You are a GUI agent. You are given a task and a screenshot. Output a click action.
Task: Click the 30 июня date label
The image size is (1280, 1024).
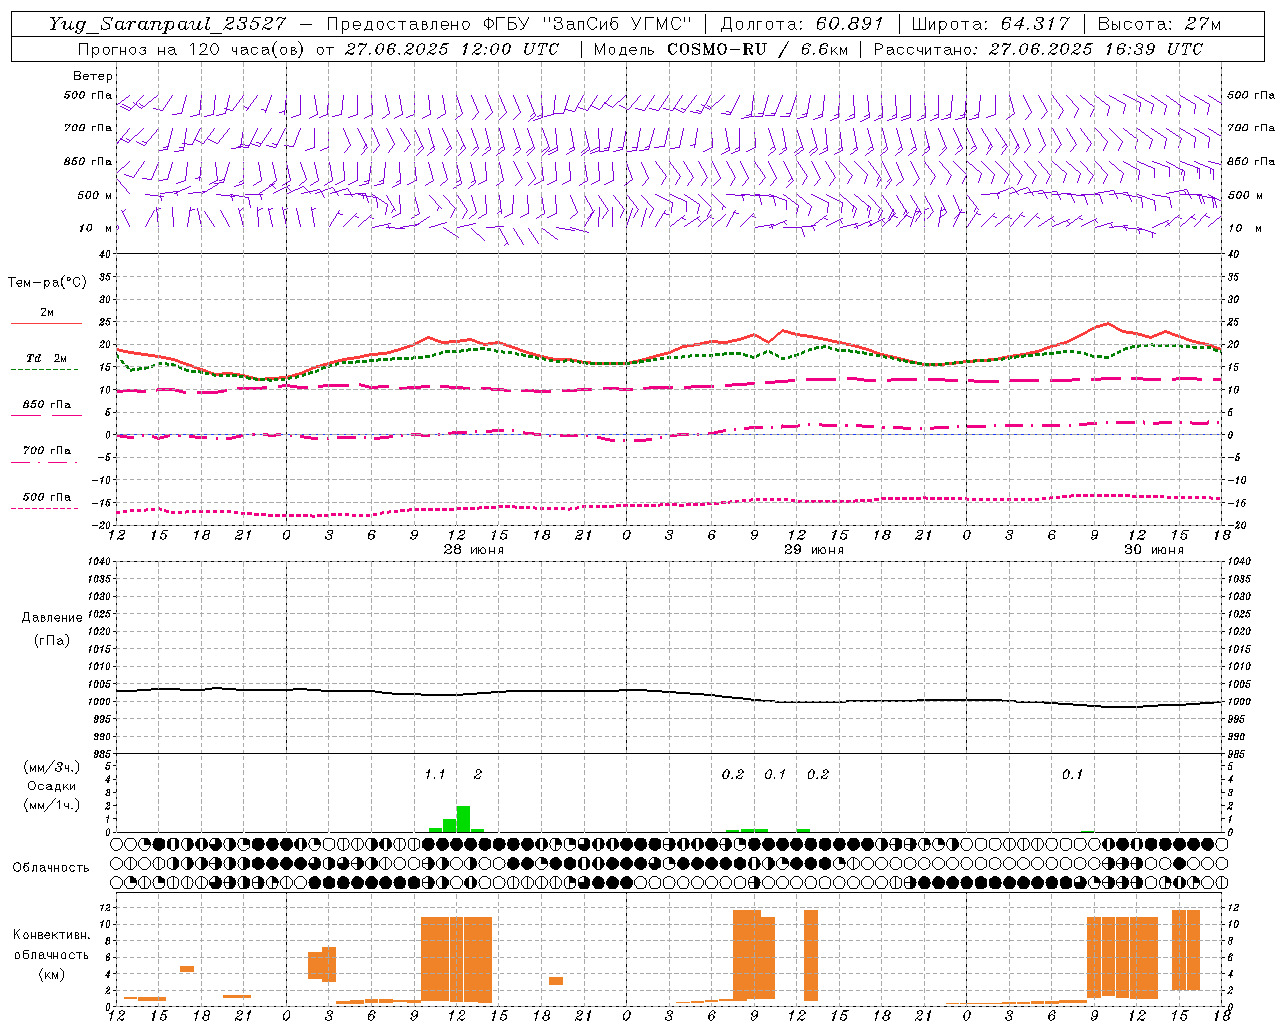pyautogui.click(x=1154, y=550)
